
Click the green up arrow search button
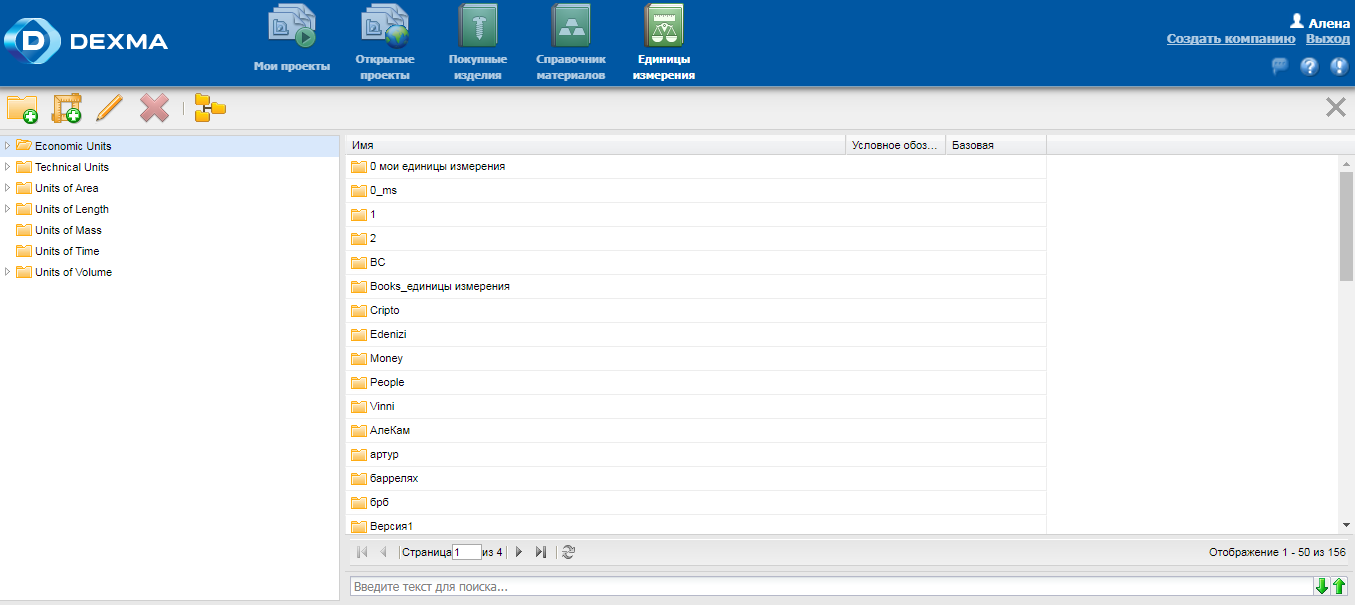click(x=1339, y=587)
